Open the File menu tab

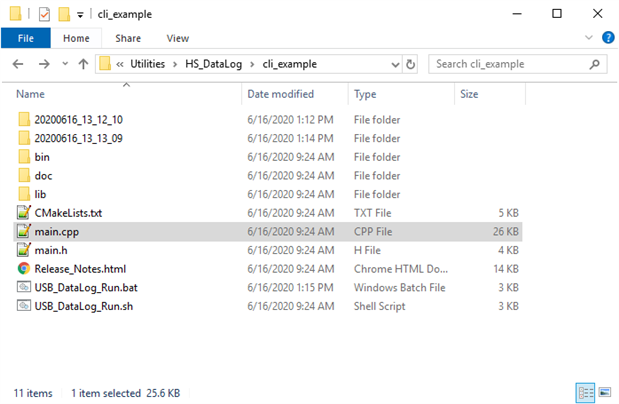click(x=26, y=38)
